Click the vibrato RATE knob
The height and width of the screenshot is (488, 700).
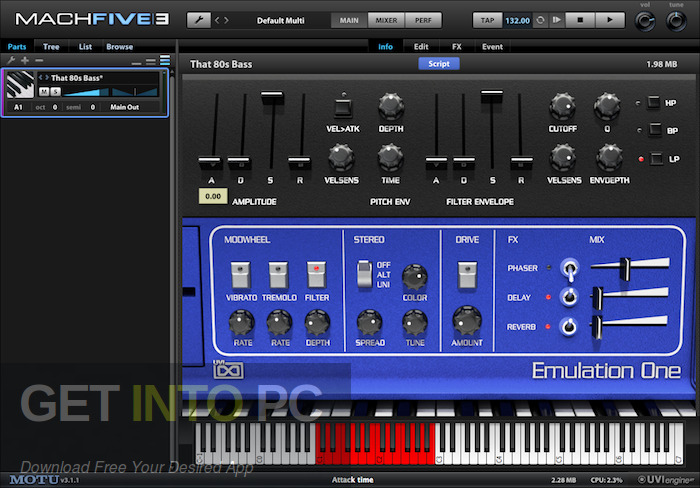pos(242,323)
